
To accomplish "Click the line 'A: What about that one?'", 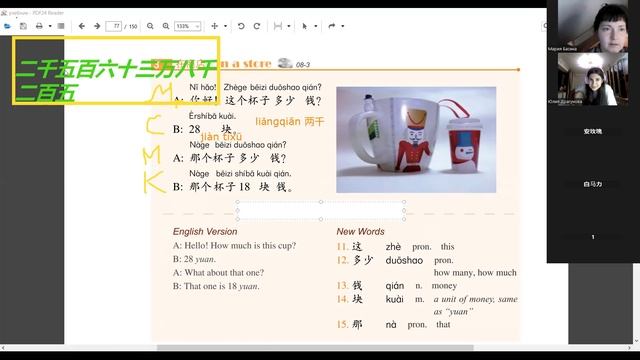I will [x=218, y=273].
